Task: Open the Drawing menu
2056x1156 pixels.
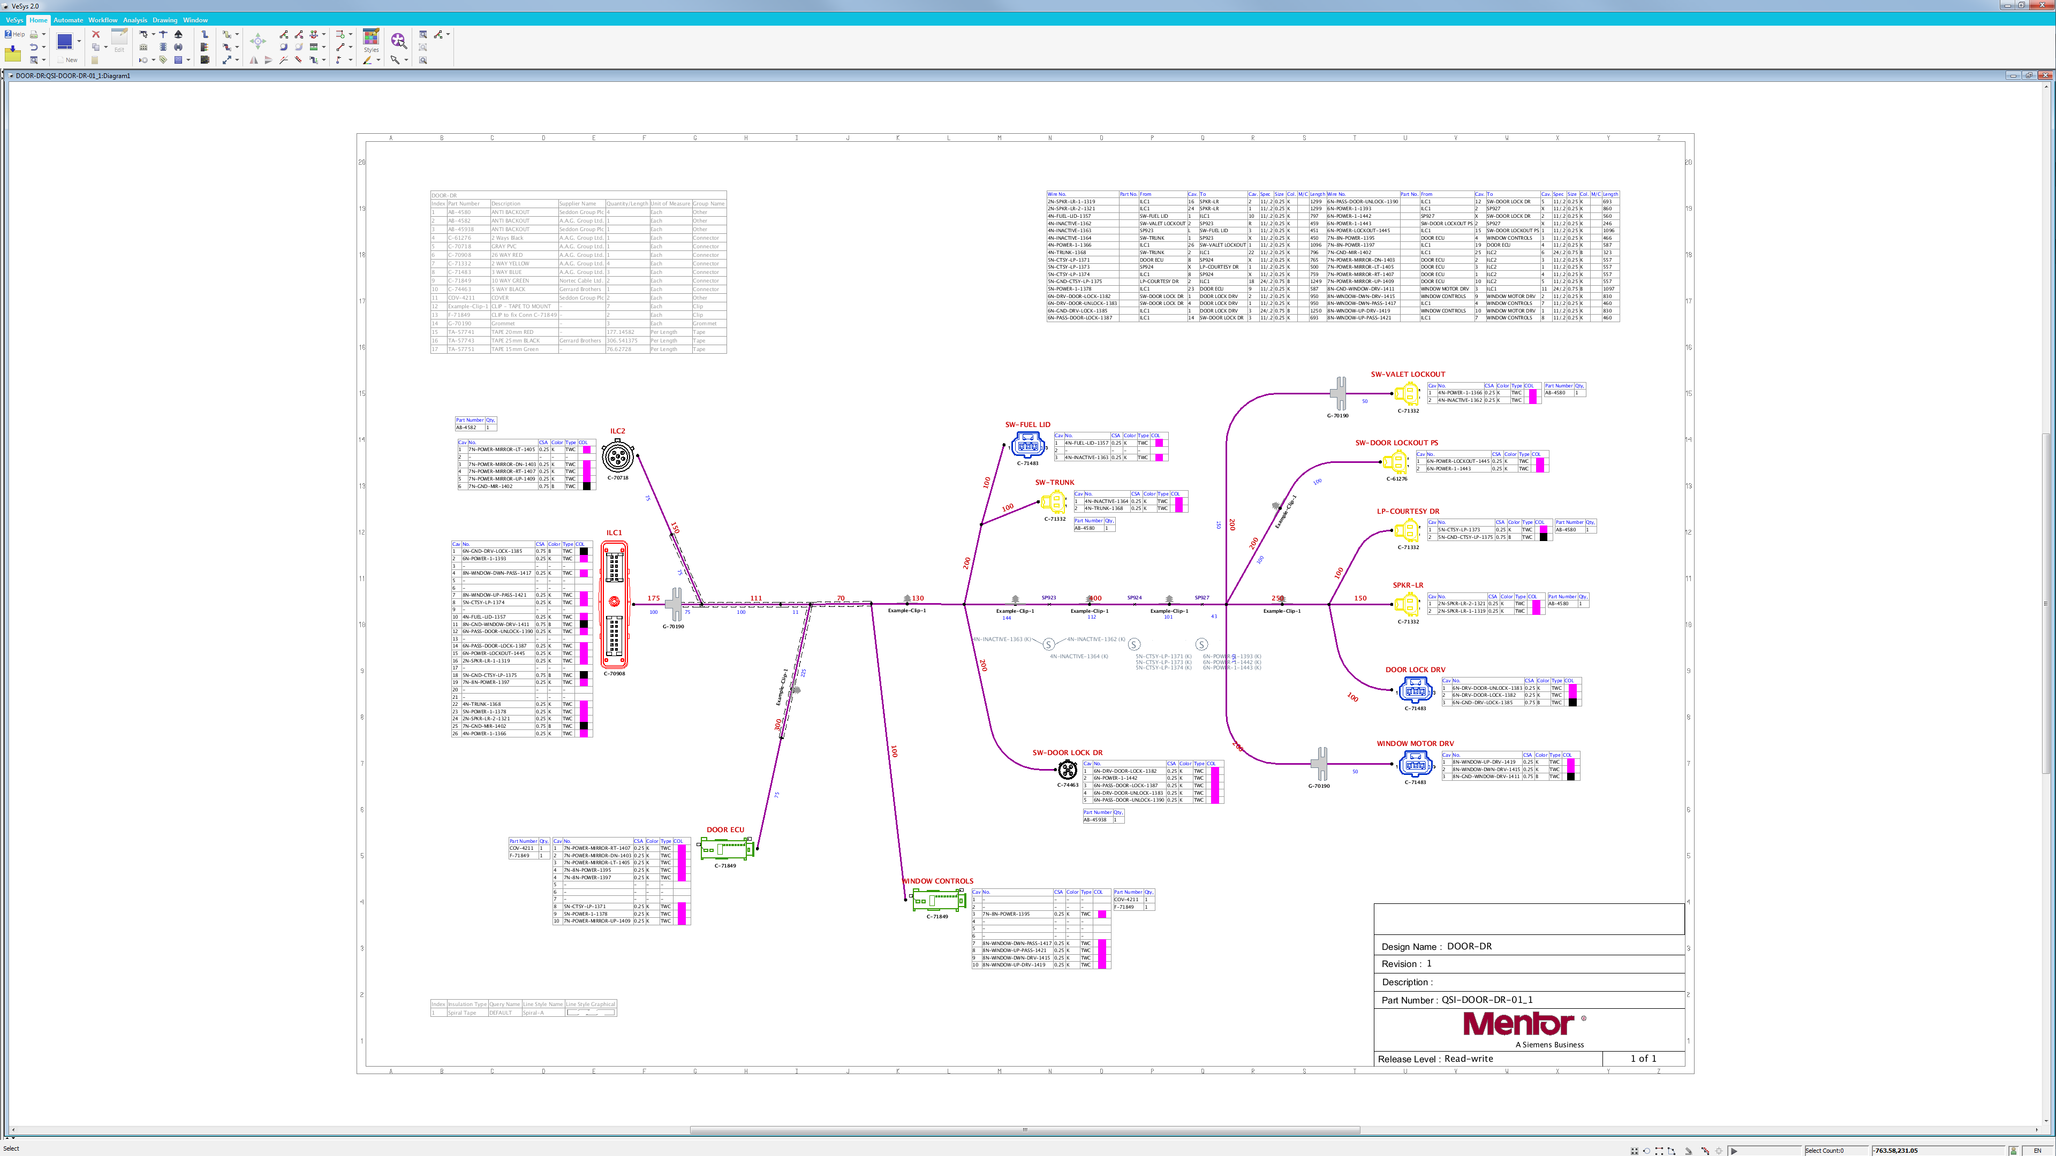Action: tap(164, 19)
